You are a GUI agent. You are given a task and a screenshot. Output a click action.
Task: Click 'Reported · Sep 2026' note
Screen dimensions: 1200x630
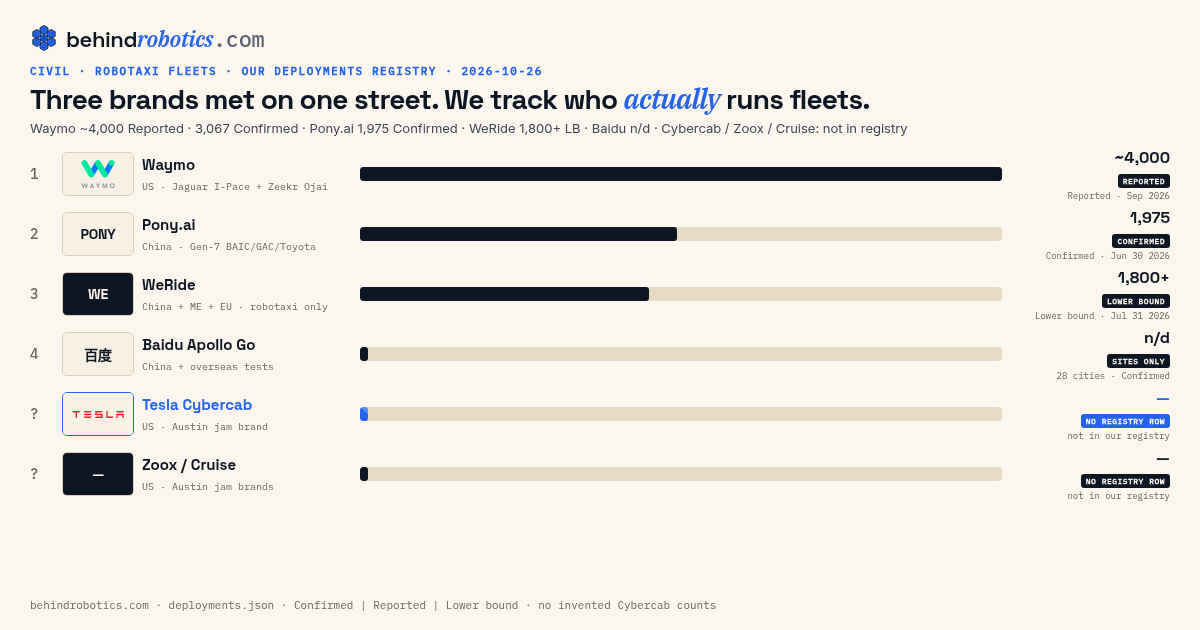[x=1118, y=196]
